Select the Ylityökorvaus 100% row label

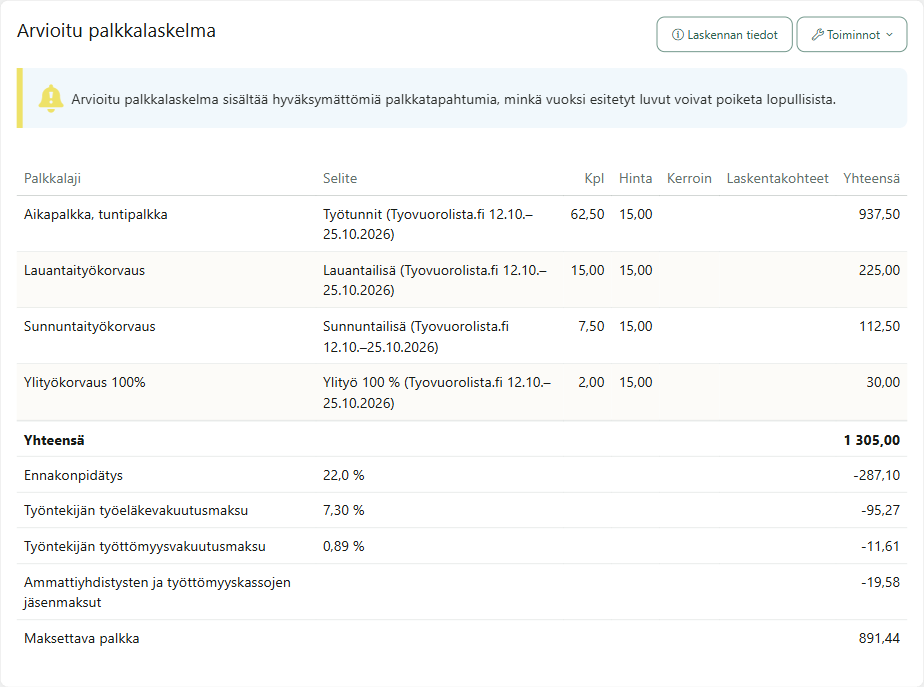coord(84,382)
